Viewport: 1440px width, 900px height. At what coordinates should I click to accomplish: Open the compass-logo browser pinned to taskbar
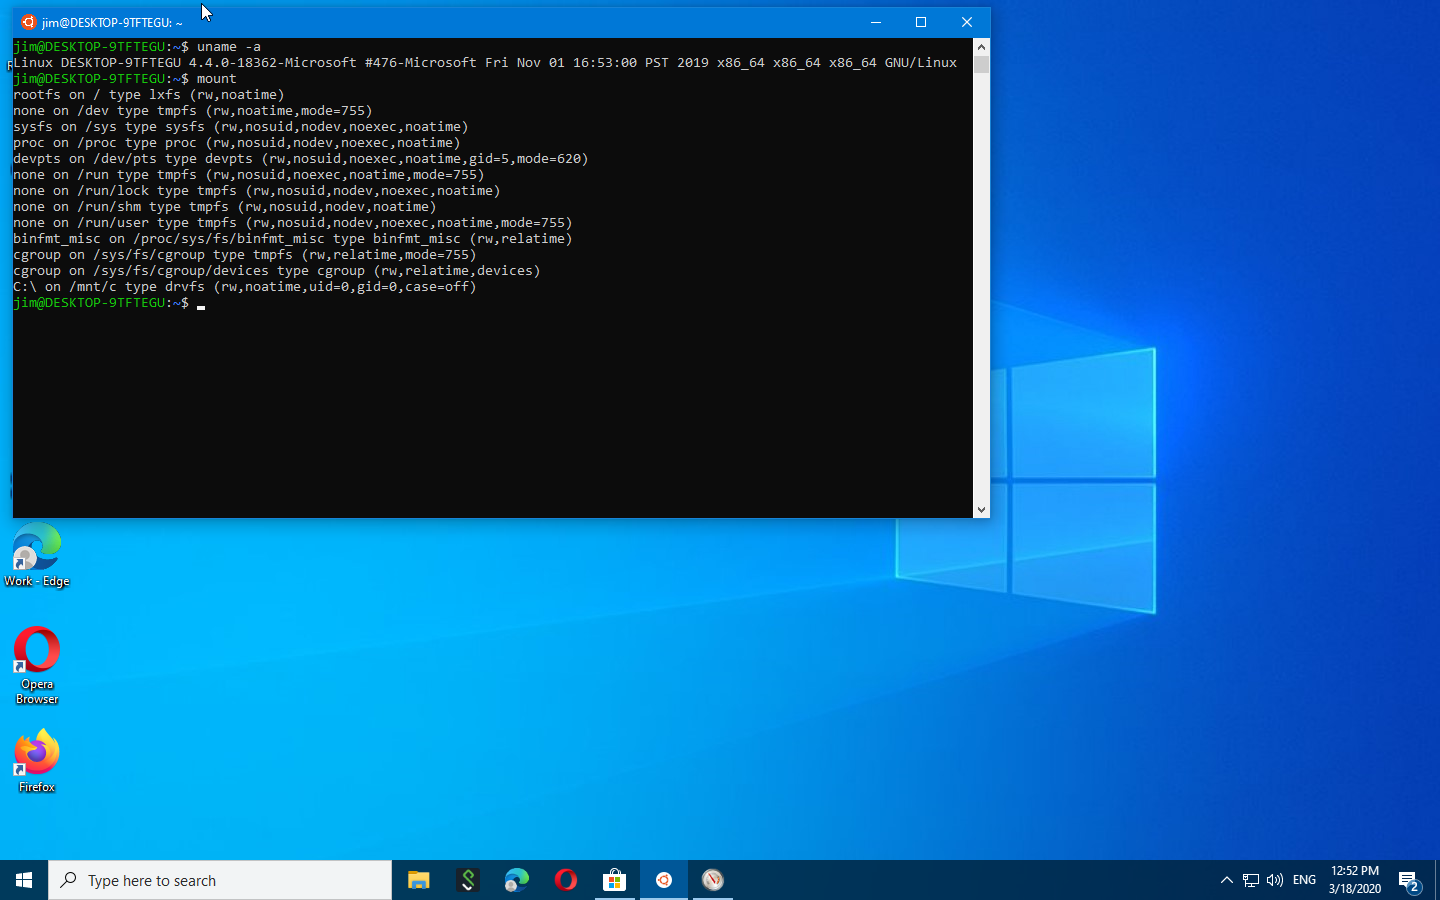pos(712,880)
